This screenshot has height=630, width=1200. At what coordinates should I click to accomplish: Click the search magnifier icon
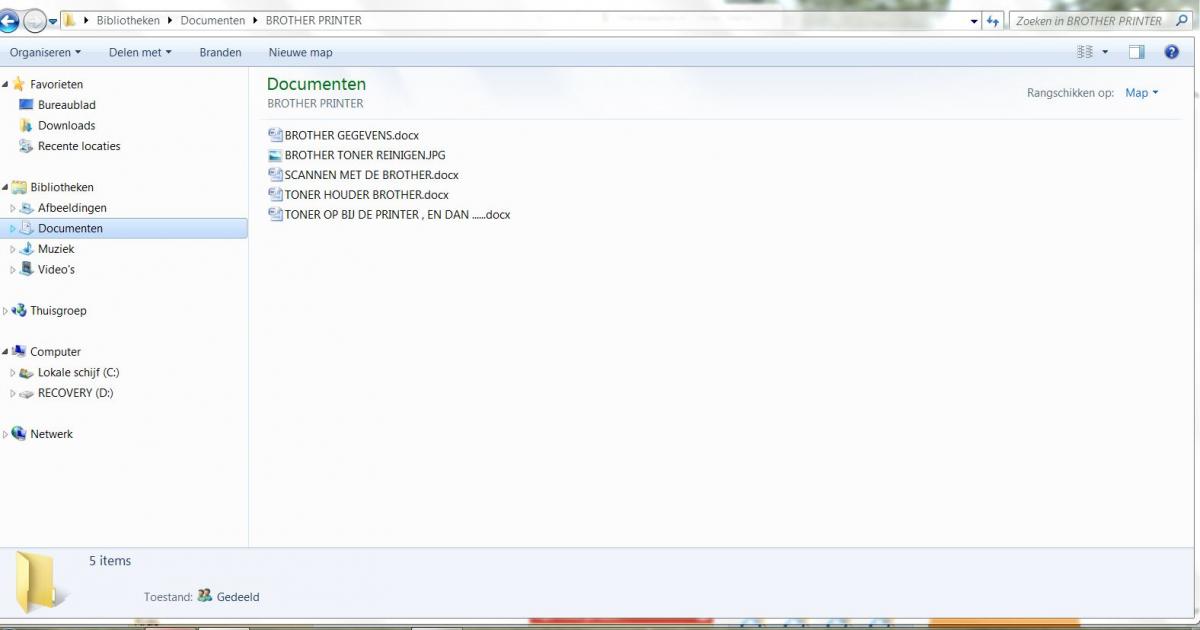click(x=1183, y=20)
